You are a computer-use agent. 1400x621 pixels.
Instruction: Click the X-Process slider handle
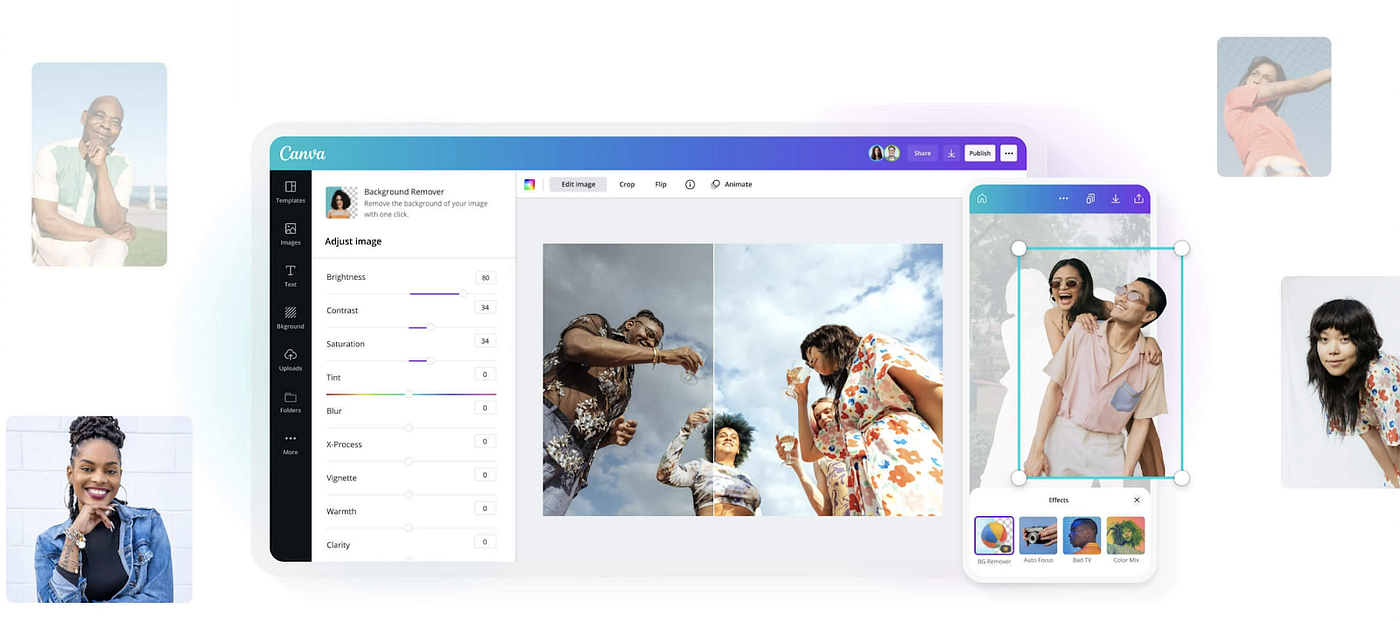409,461
